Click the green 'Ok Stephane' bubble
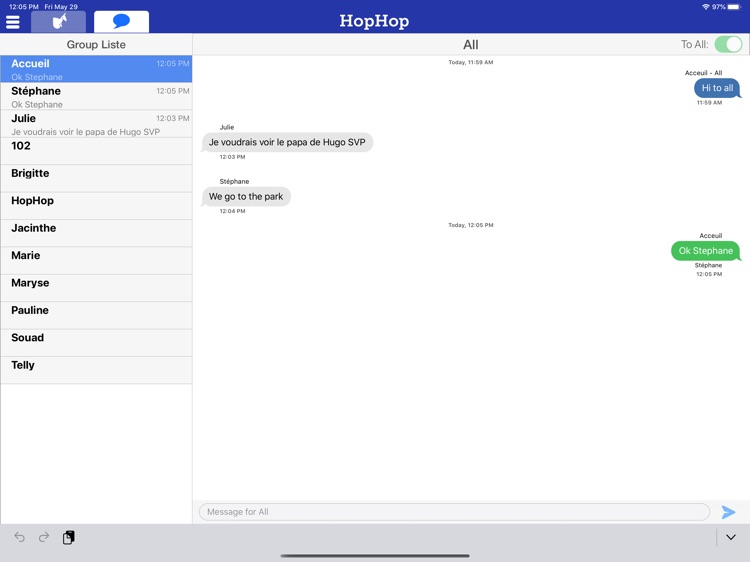The width and height of the screenshot is (750, 562). point(706,251)
